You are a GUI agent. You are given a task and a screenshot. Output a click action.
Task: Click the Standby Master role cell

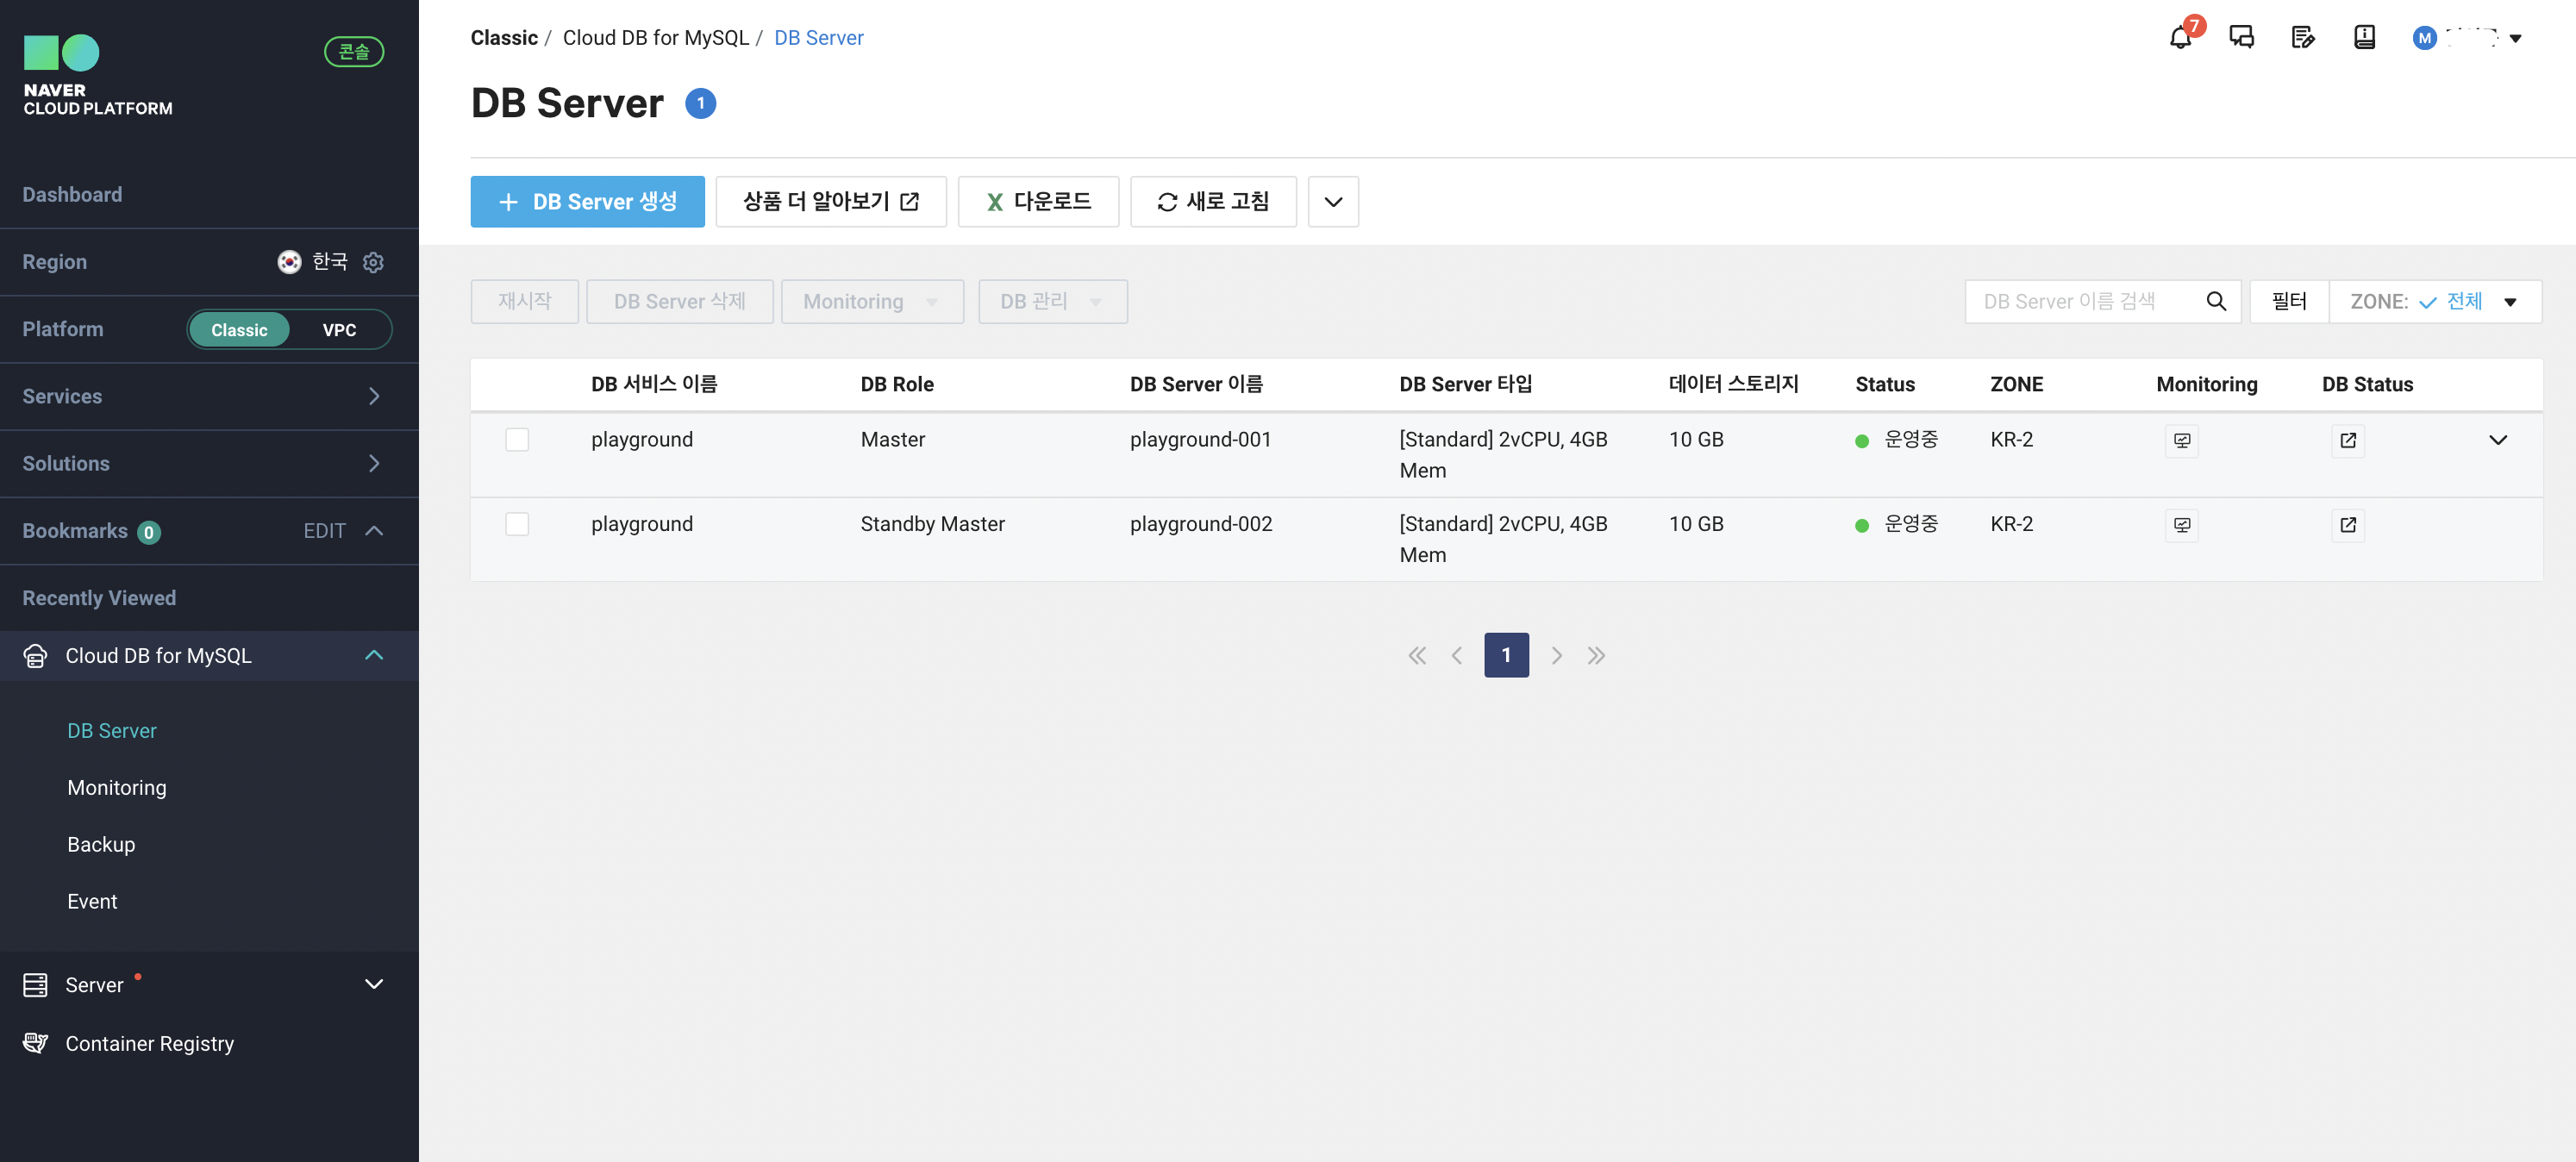932,524
